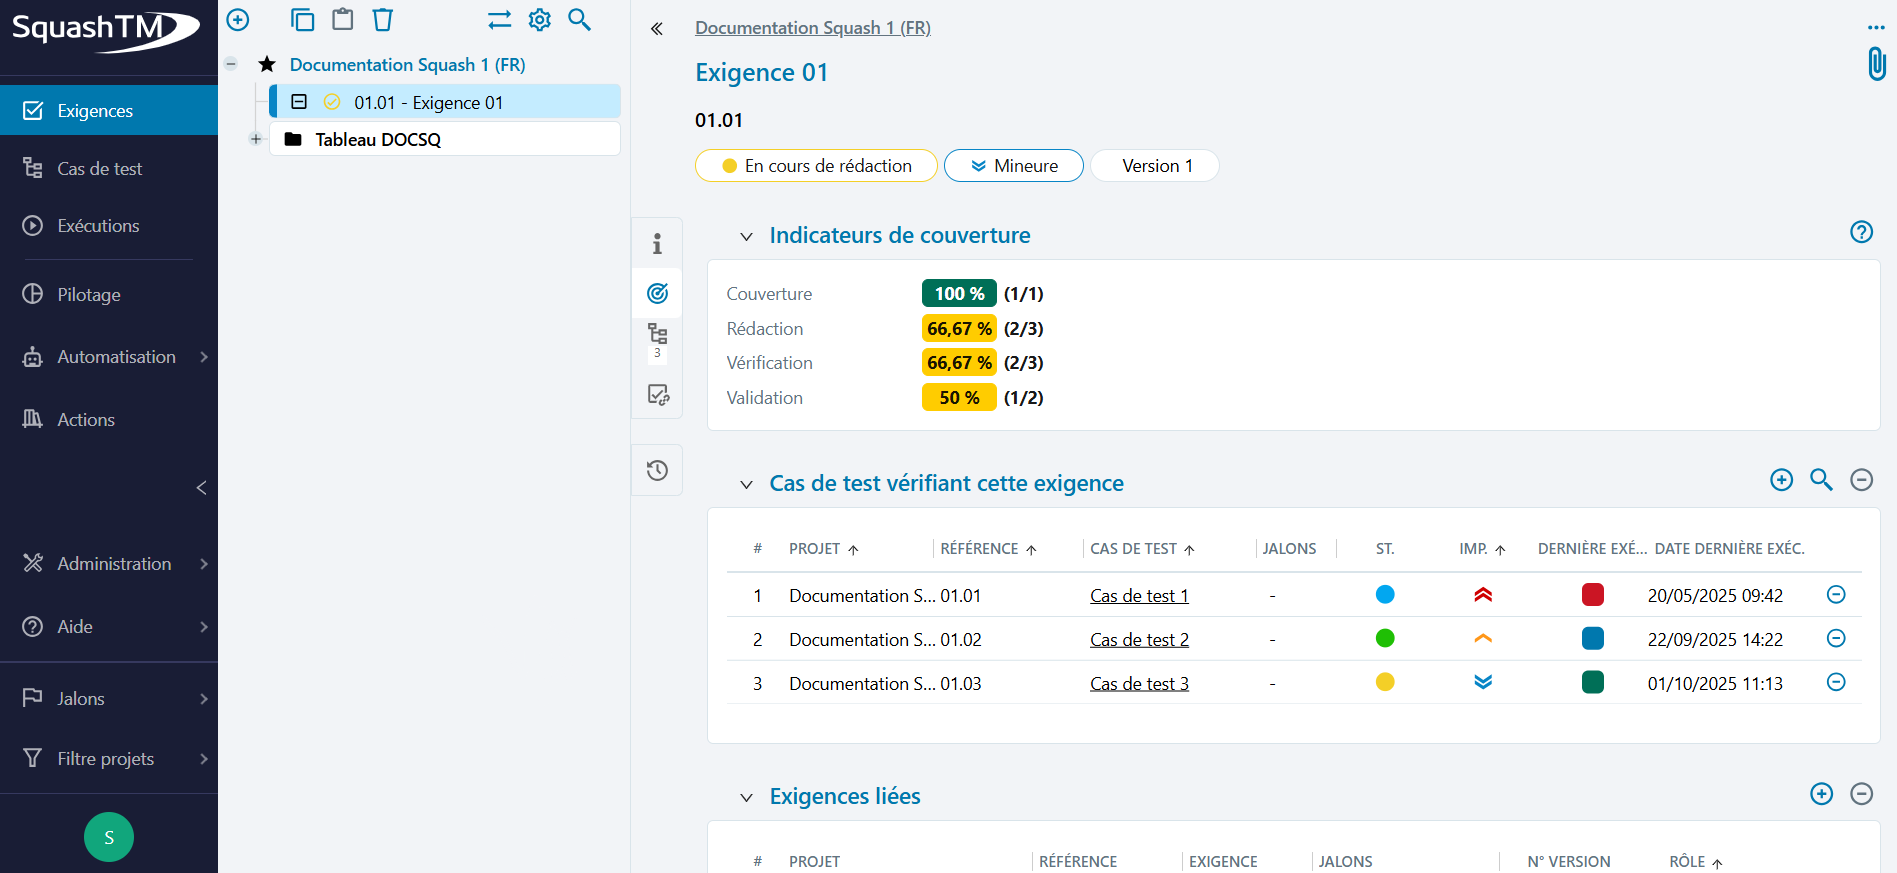
Task: Click the add (plus) icon in tree toolbar
Action: pos(238,20)
